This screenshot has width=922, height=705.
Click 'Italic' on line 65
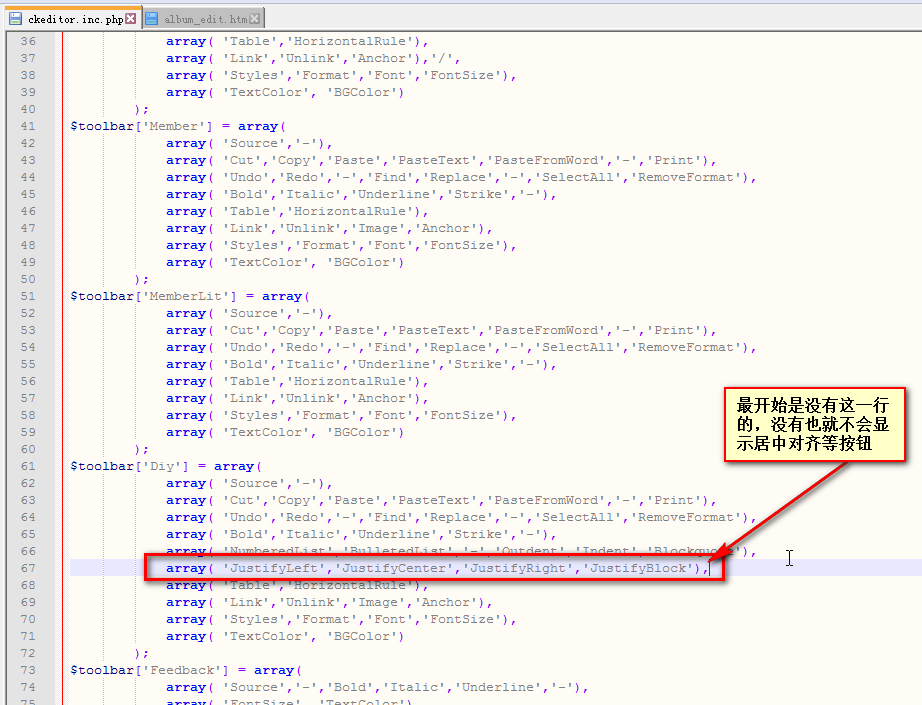click(310, 534)
